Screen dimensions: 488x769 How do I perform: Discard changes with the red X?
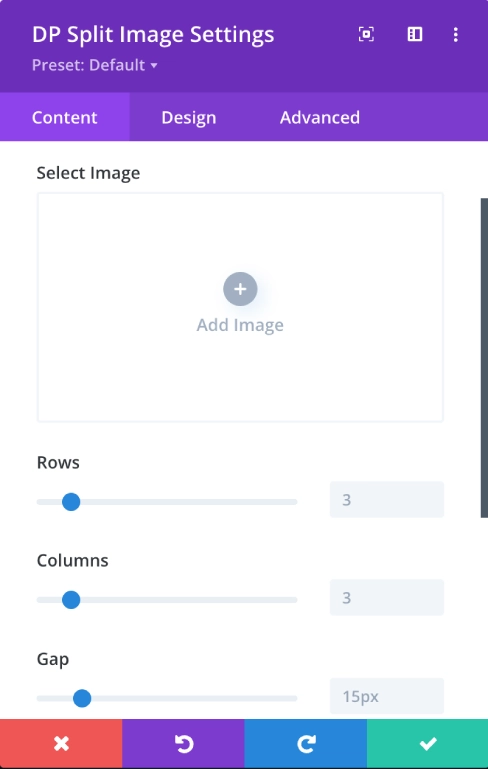pos(61,743)
